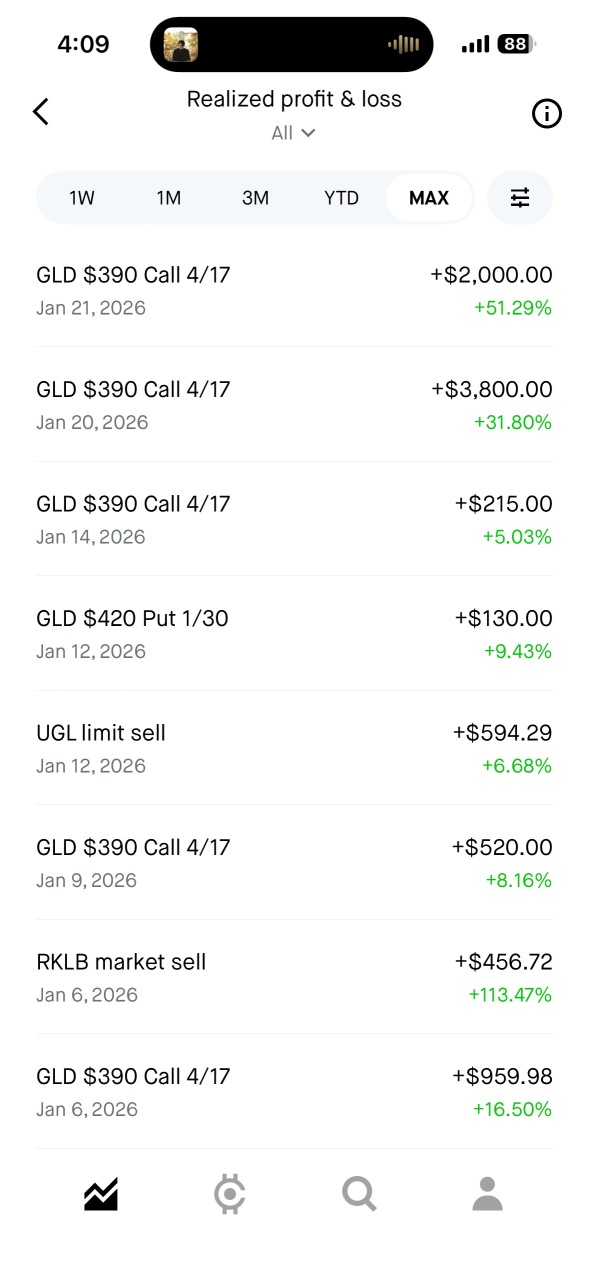This screenshot has height=1278, width=589.
Task: View the UGL limit sell trade
Action: 294,748
